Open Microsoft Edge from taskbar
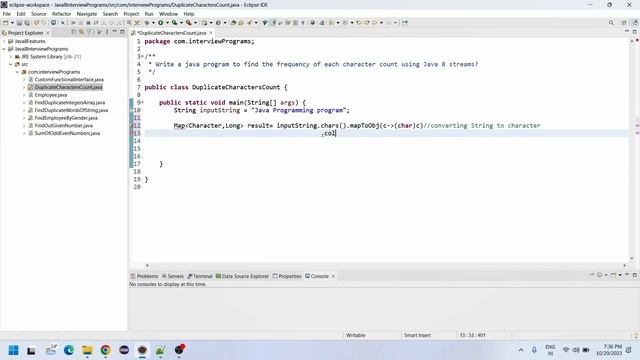This screenshot has width=640, height=360. [69, 350]
